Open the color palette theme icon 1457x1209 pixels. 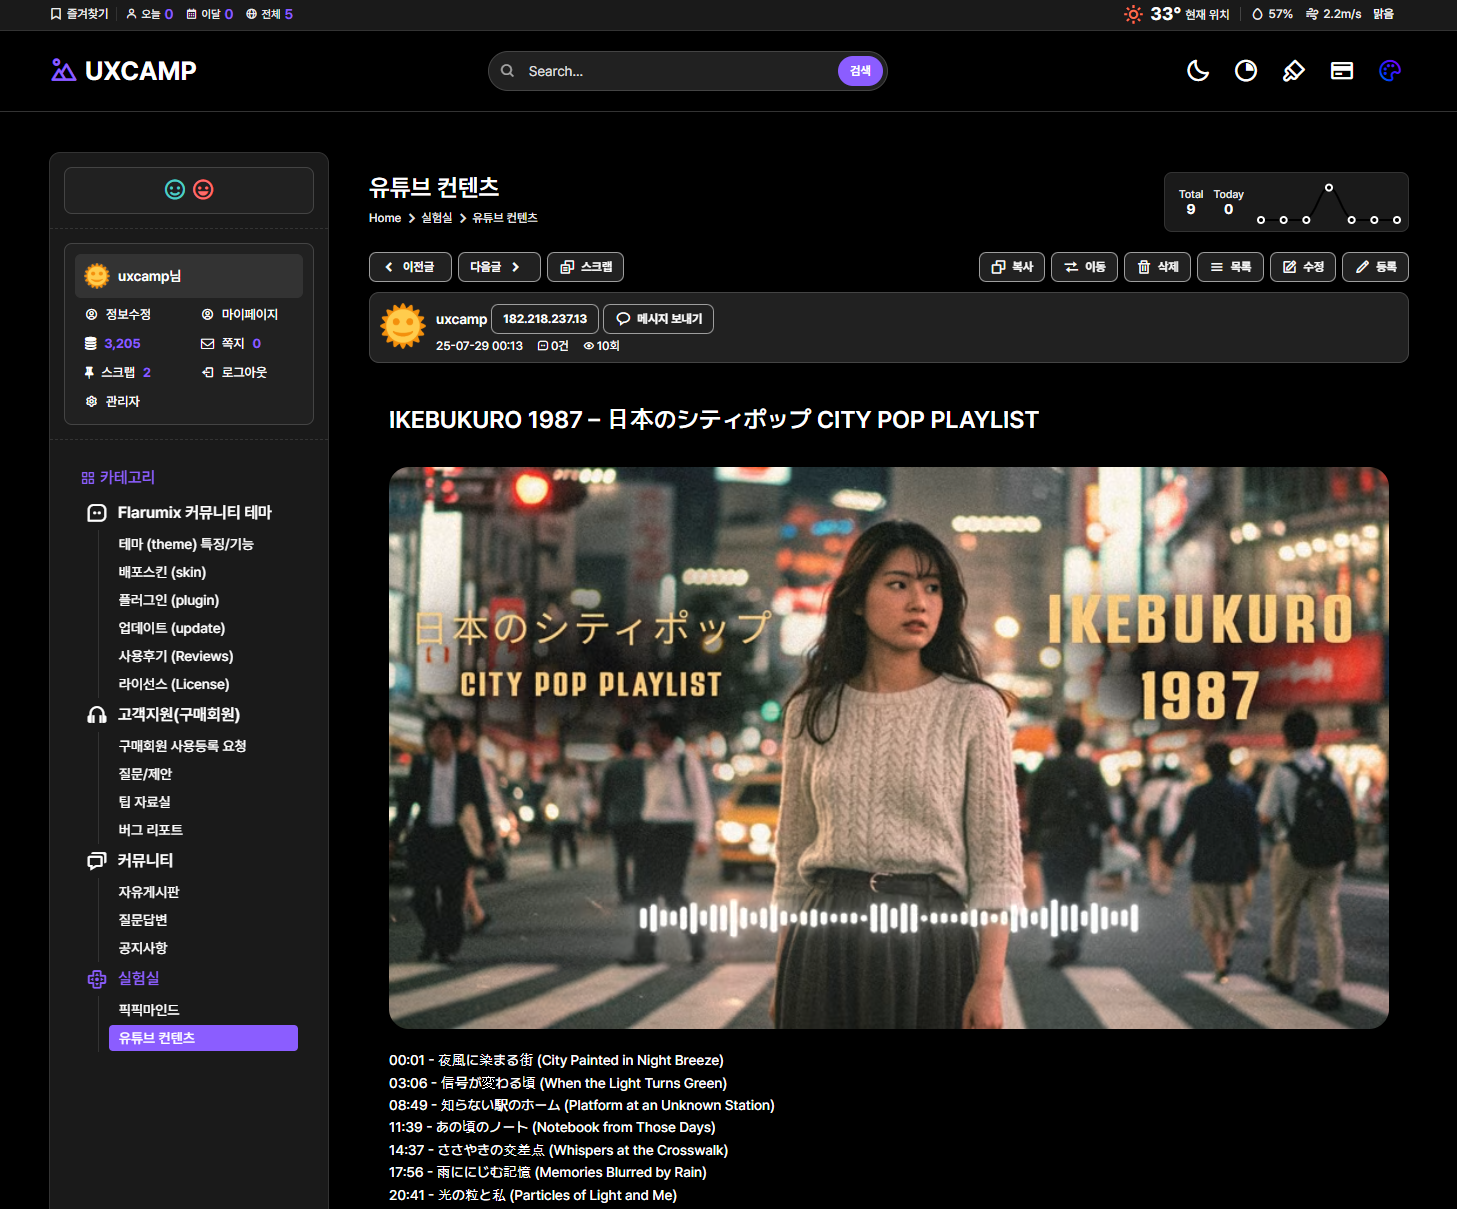1389,71
